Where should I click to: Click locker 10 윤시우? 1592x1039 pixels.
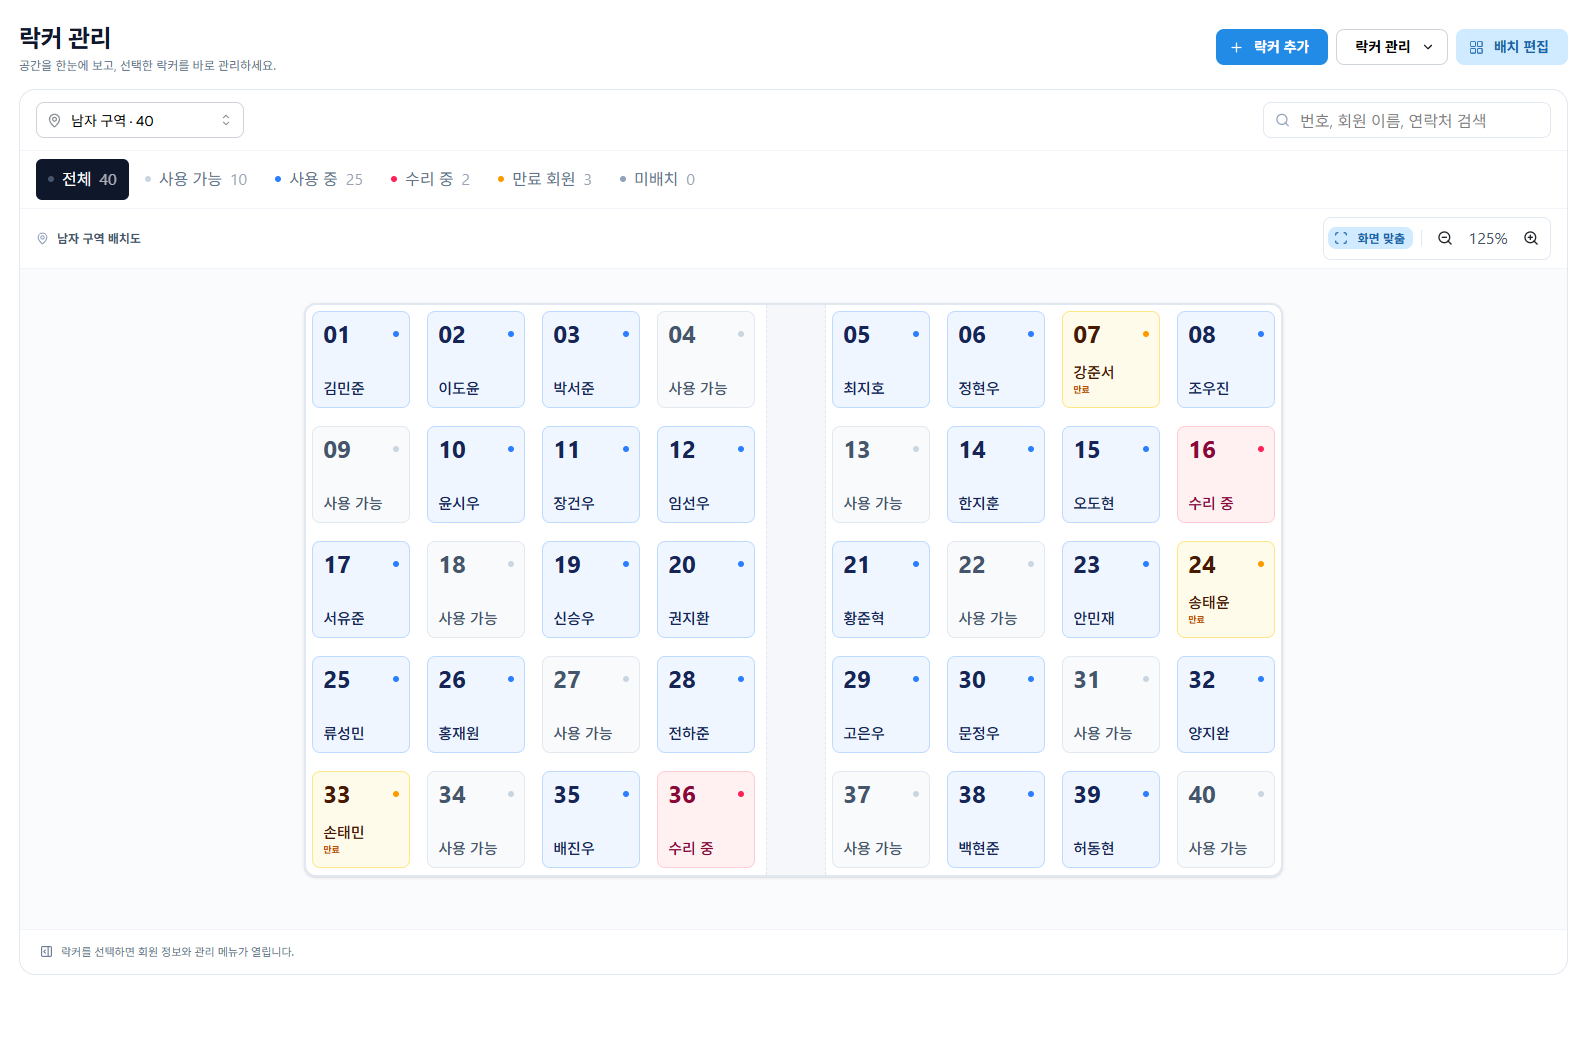(x=476, y=475)
